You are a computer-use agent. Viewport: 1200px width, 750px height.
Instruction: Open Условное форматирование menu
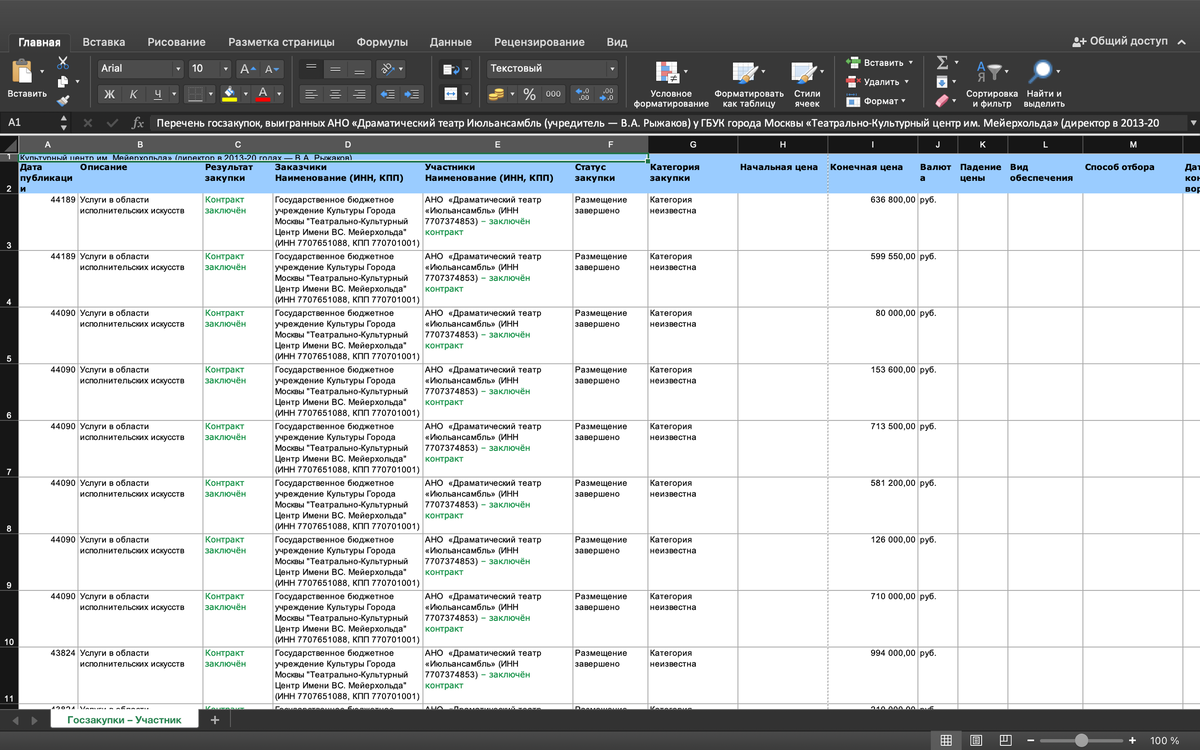coord(670,84)
